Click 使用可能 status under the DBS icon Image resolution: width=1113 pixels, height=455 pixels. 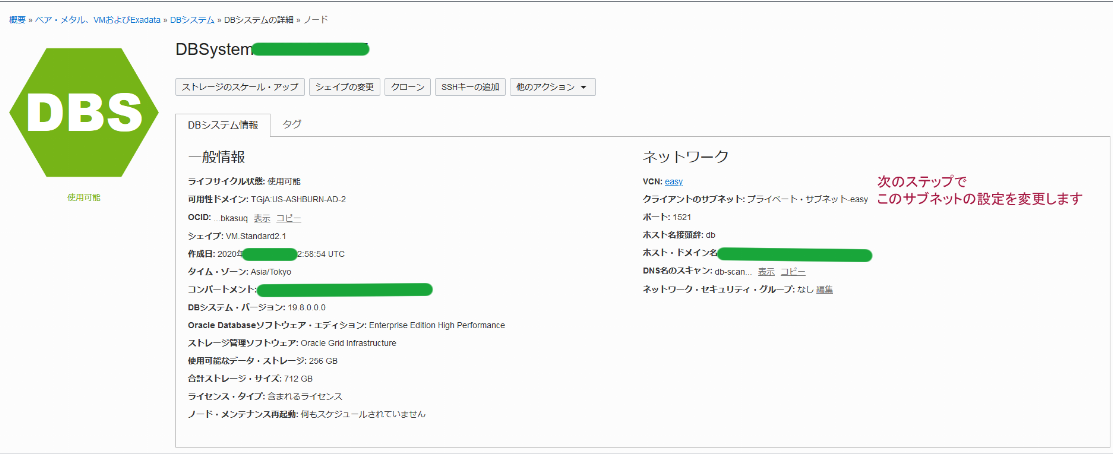coord(84,197)
